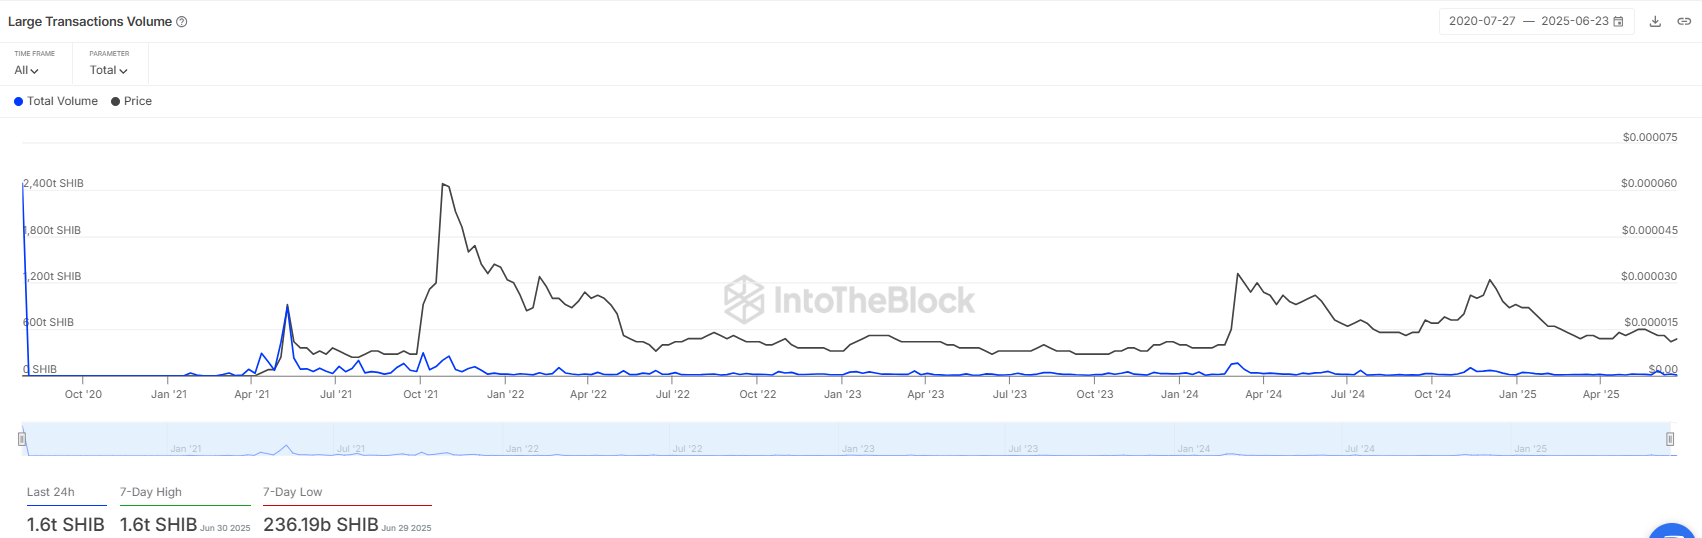This screenshot has height=538, width=1702.
Task: Grab the left handle of range navigator
Action: [22, 439]
